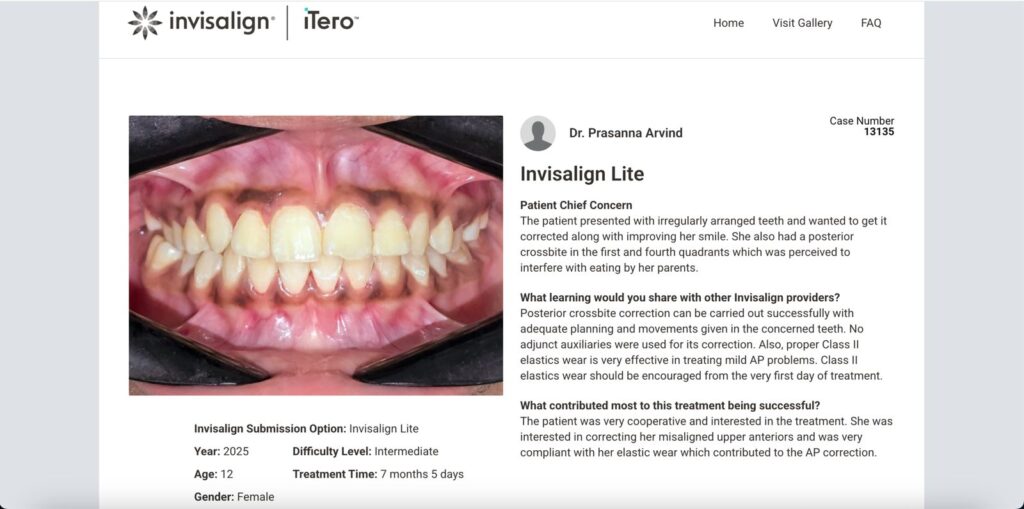Open the Visit Gallery menu item
Image resolution: width=1024 pixels, height=509 pixels.
(802, 23)
